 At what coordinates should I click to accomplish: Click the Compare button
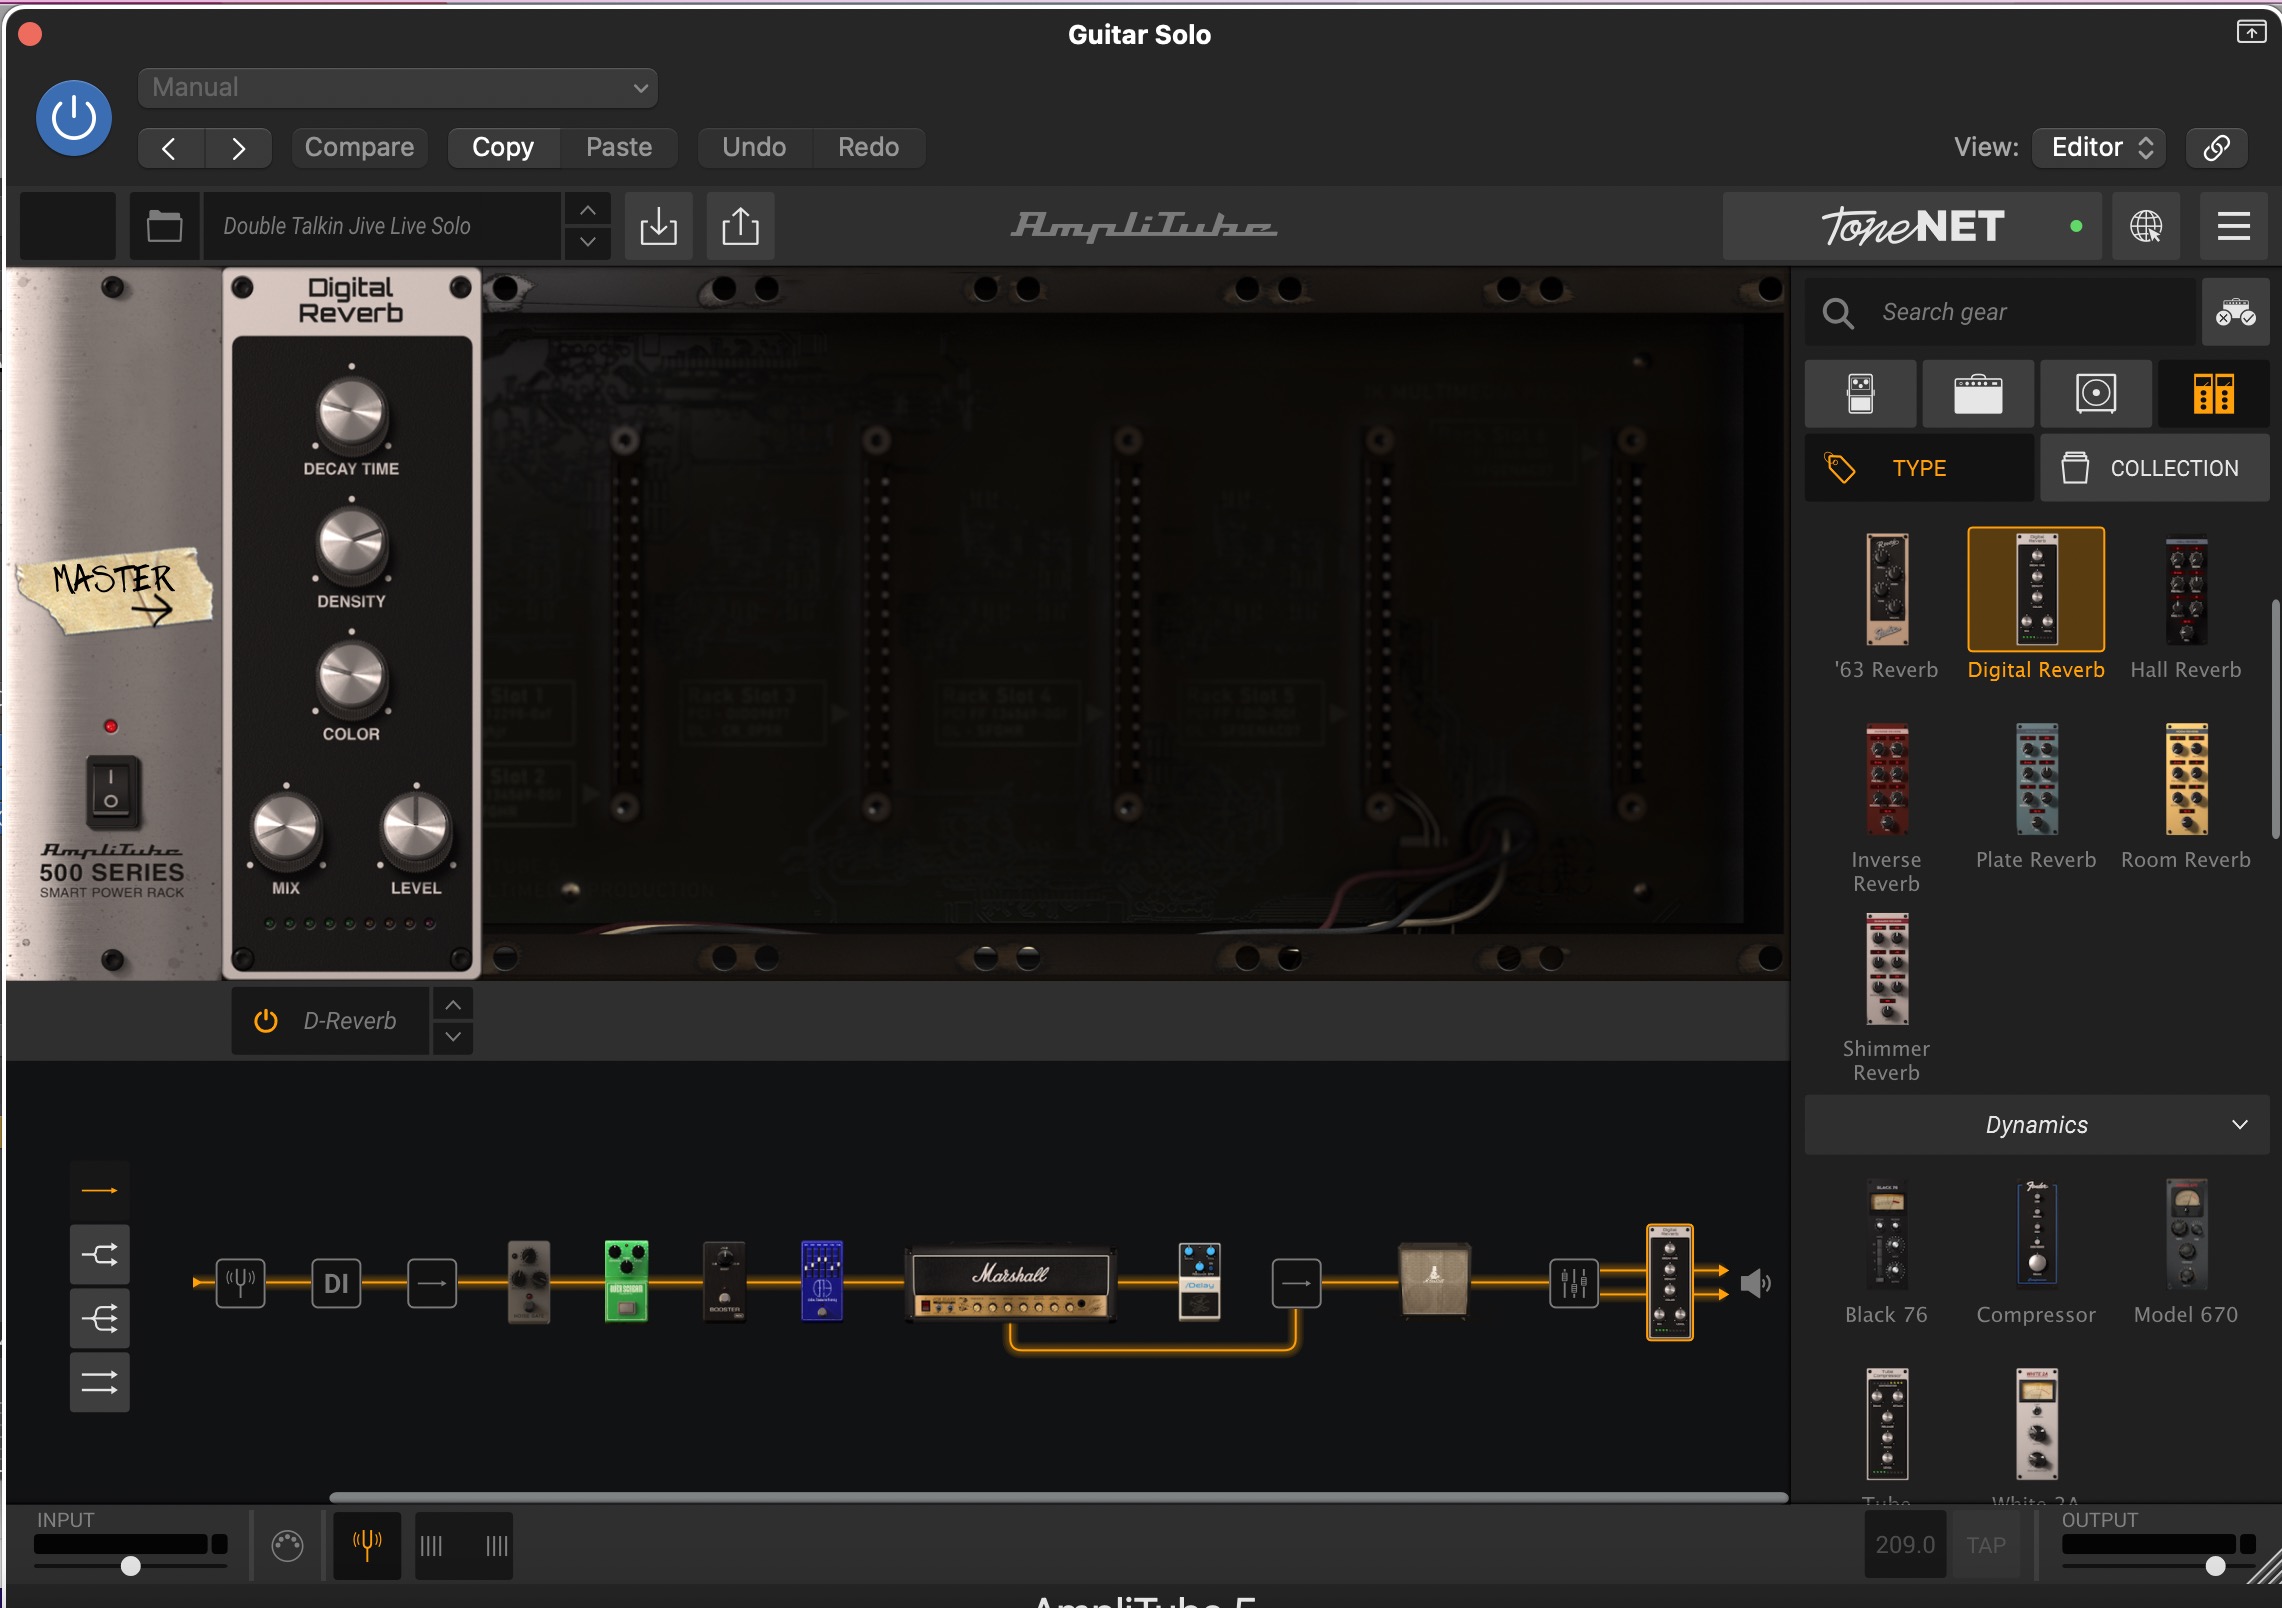click(x=359, y=148)
